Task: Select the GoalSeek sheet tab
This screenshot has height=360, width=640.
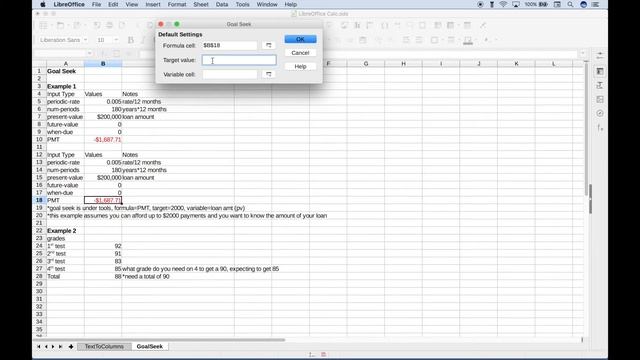Action: tap(149, 347)
